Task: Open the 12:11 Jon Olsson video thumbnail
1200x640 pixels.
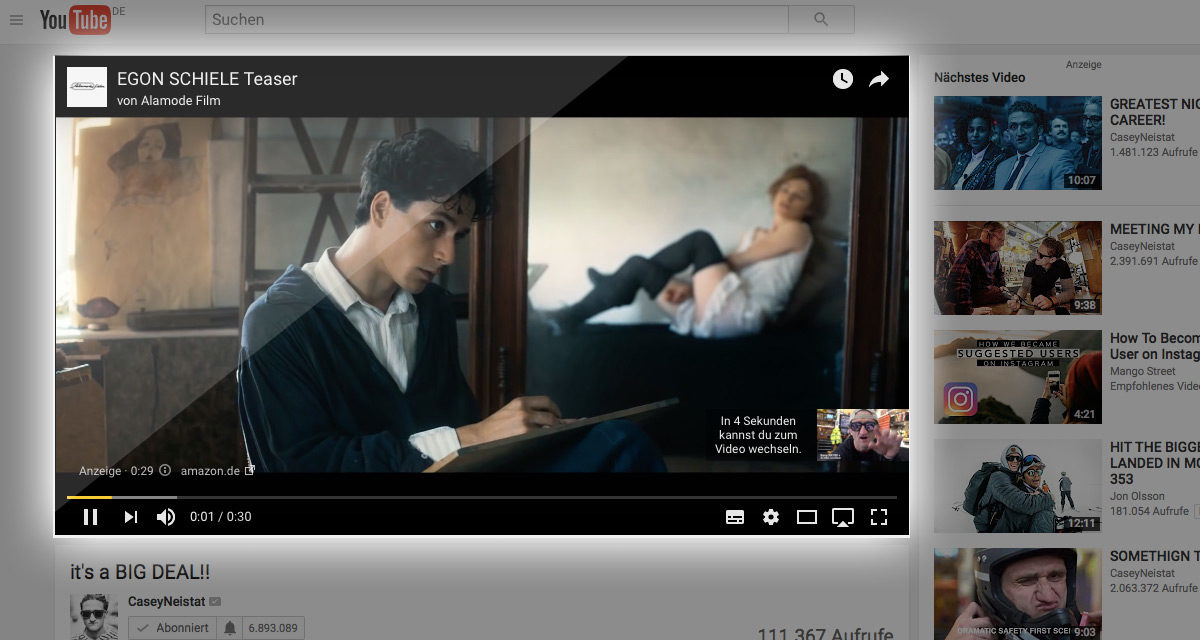Action: click(1017, 486)
